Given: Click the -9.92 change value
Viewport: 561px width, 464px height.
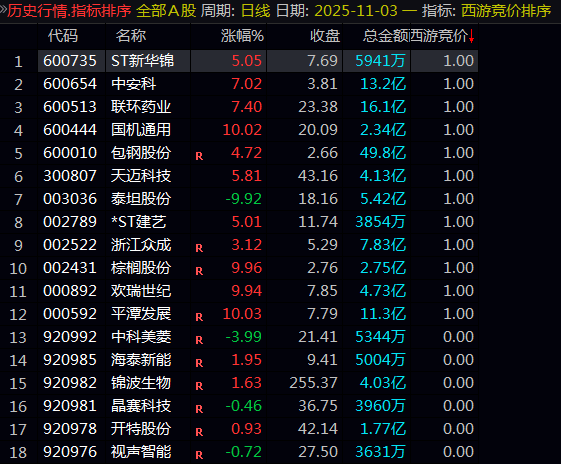Looking at the screenshot, I should (244, 199).
